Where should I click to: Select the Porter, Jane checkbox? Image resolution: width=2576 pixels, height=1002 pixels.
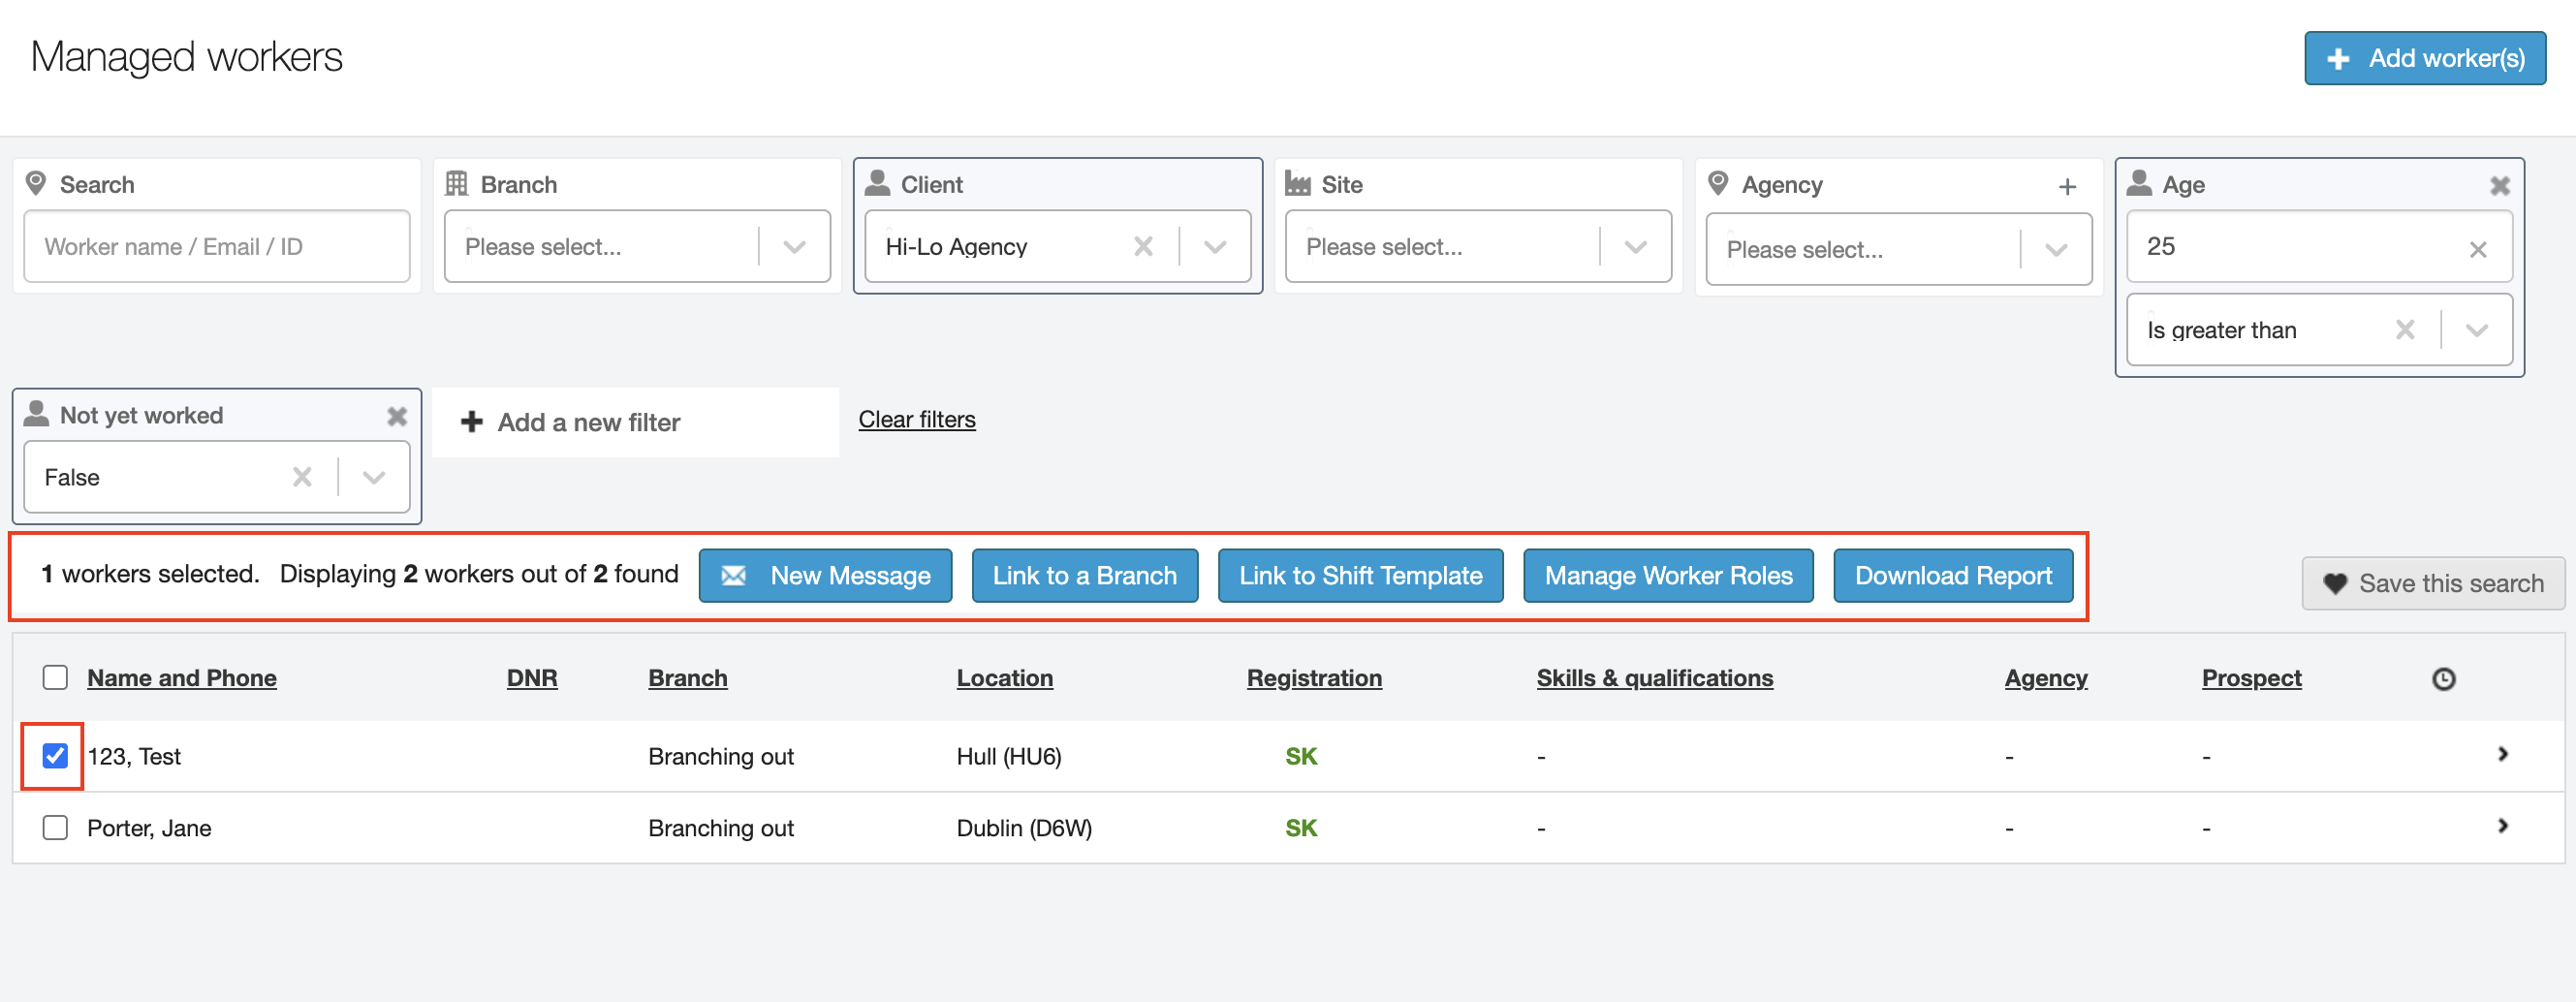55,828
